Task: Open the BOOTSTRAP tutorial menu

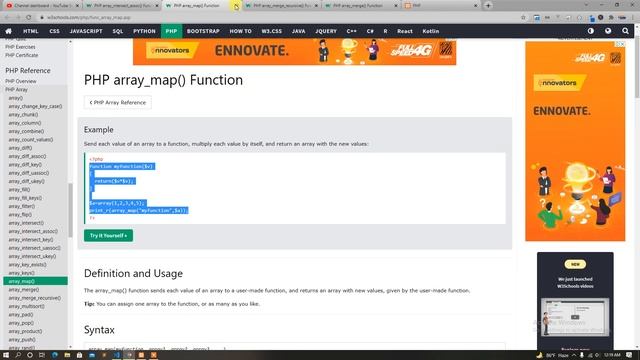Action: (203, 31)
